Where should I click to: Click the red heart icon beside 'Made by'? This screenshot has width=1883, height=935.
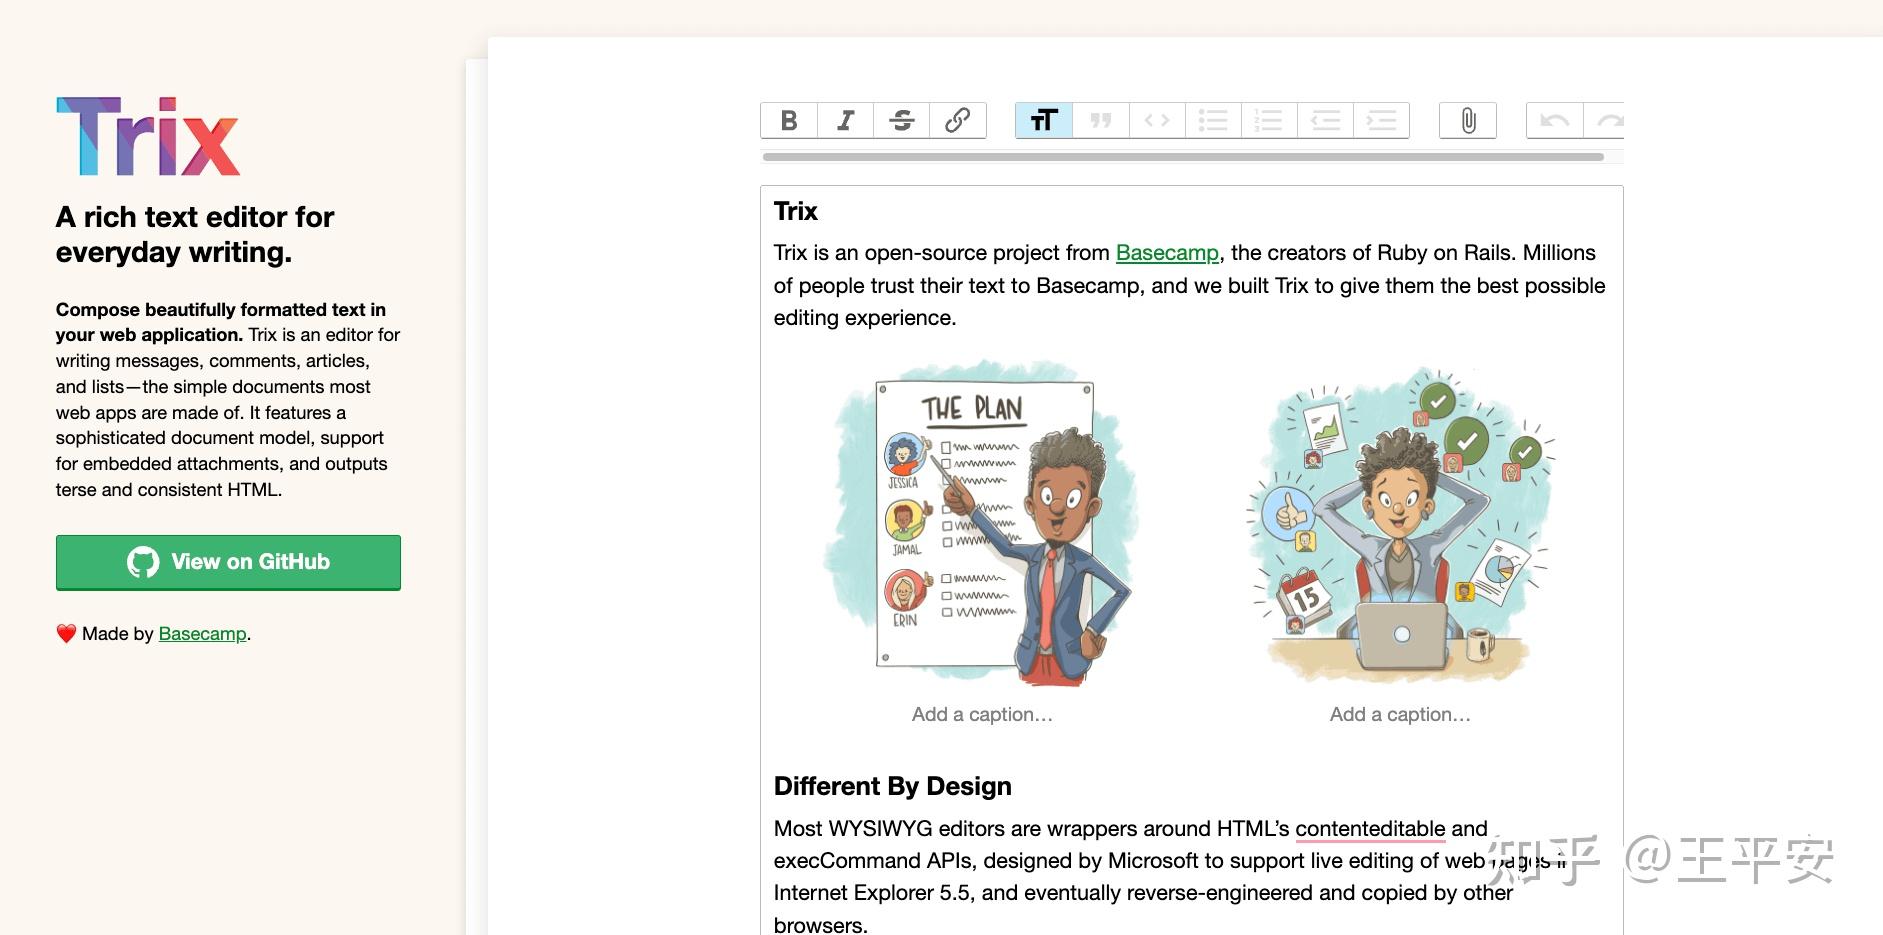66,634
